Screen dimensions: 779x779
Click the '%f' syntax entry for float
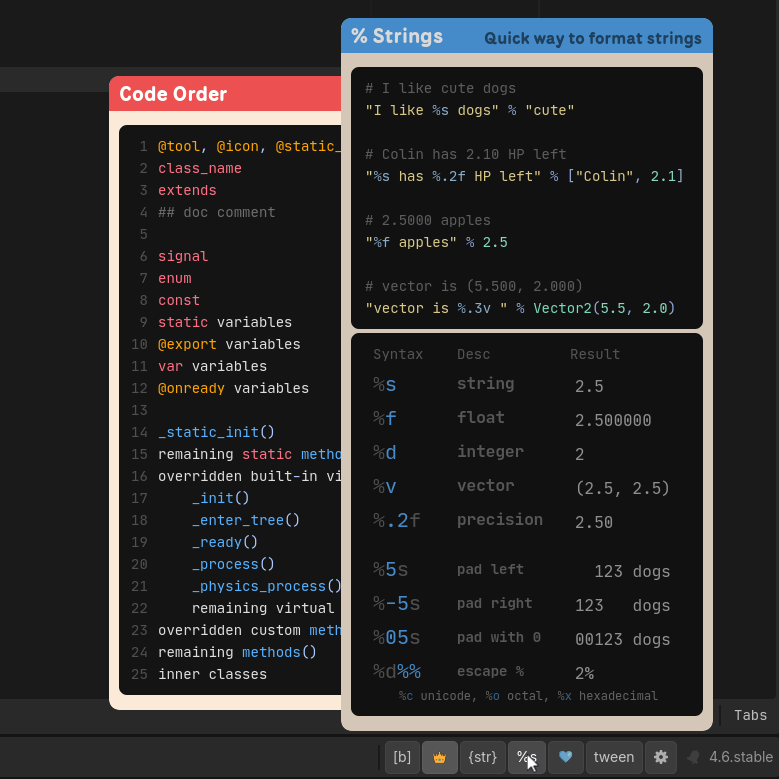385,419
